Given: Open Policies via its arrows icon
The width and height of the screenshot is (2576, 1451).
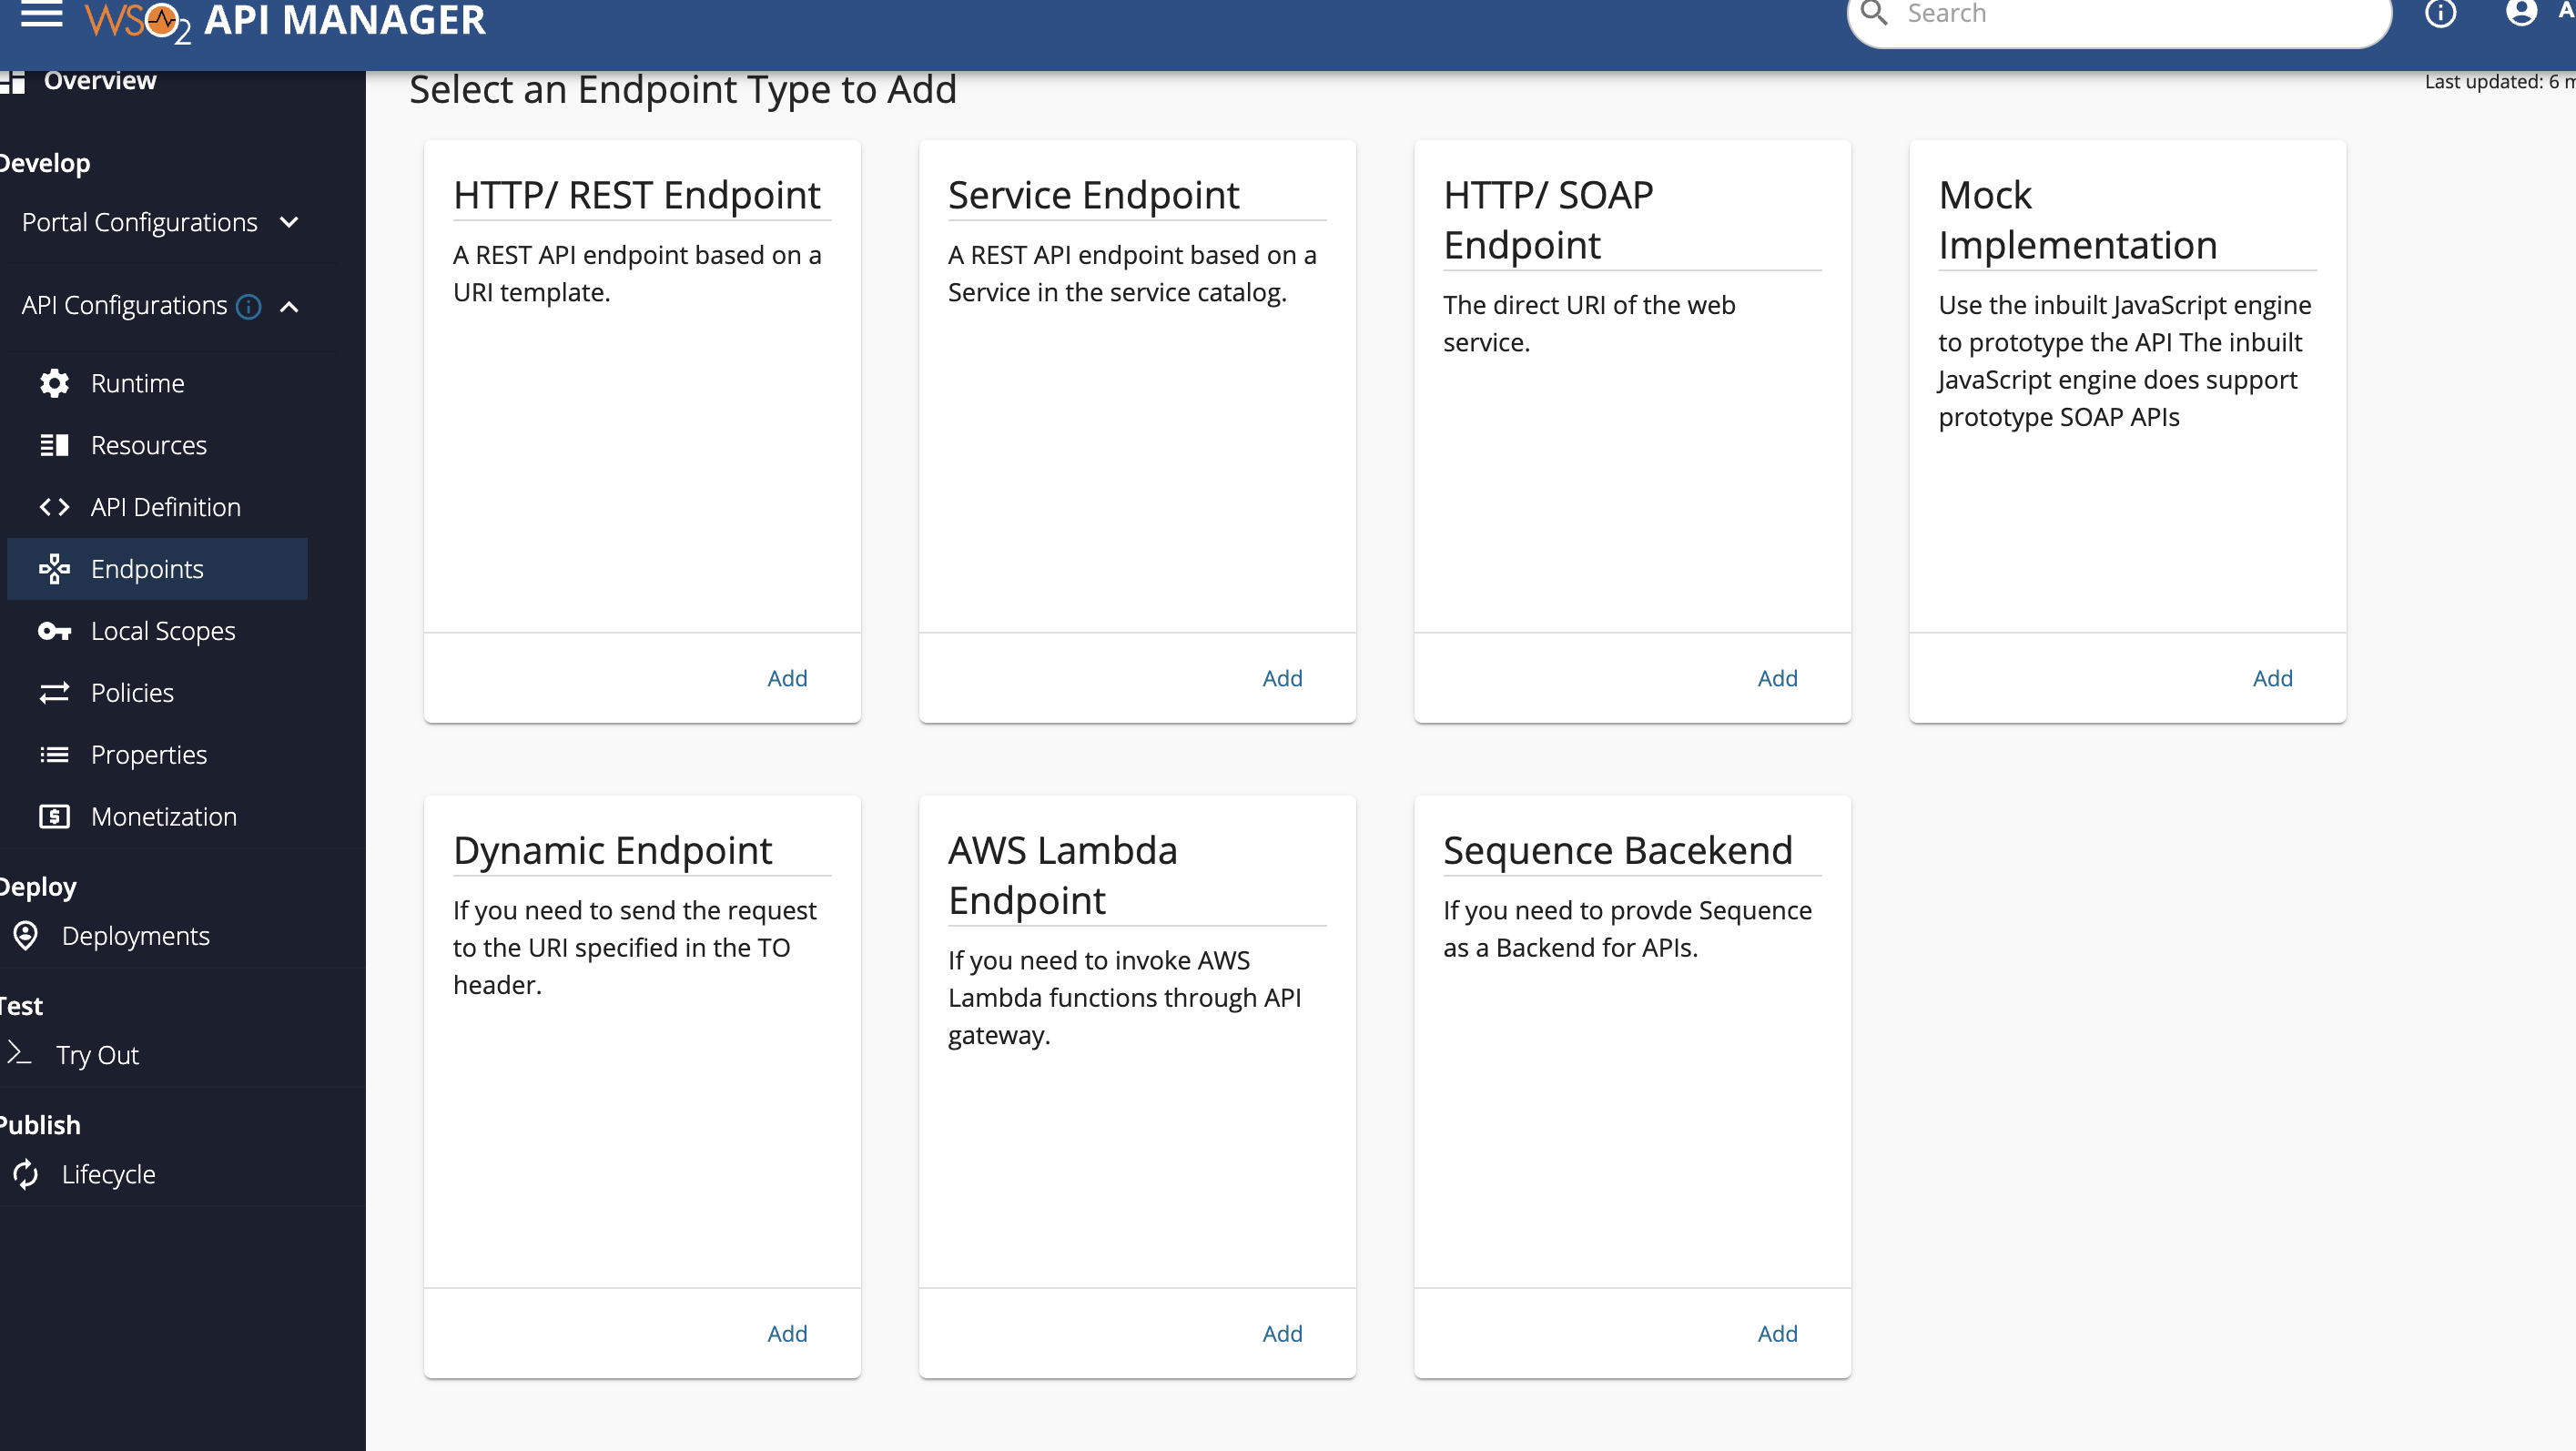Looking at the screenshot, I should [55, 692].
